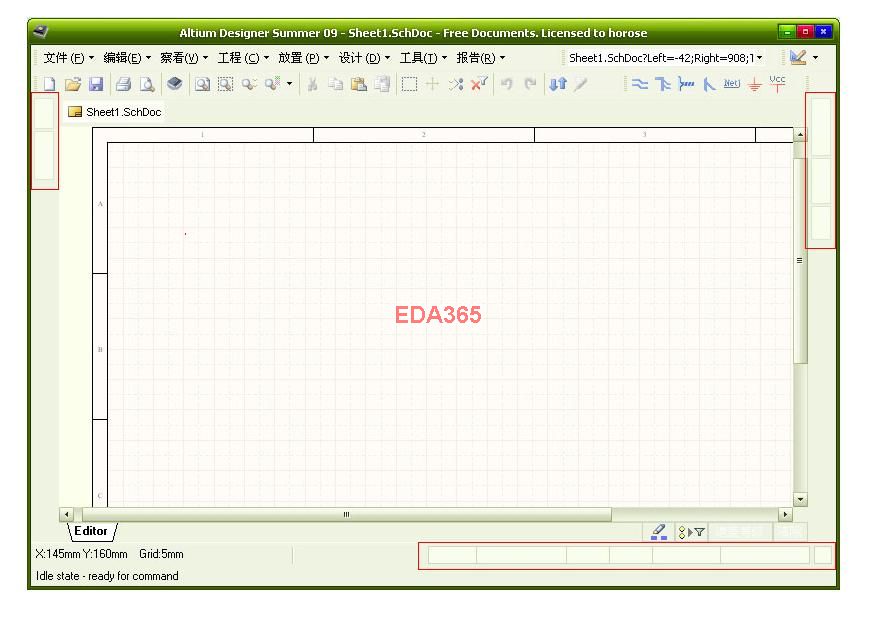Screen dimensions: 879x629
Task: Create a new document from toolbar
Action: point(49,84)
